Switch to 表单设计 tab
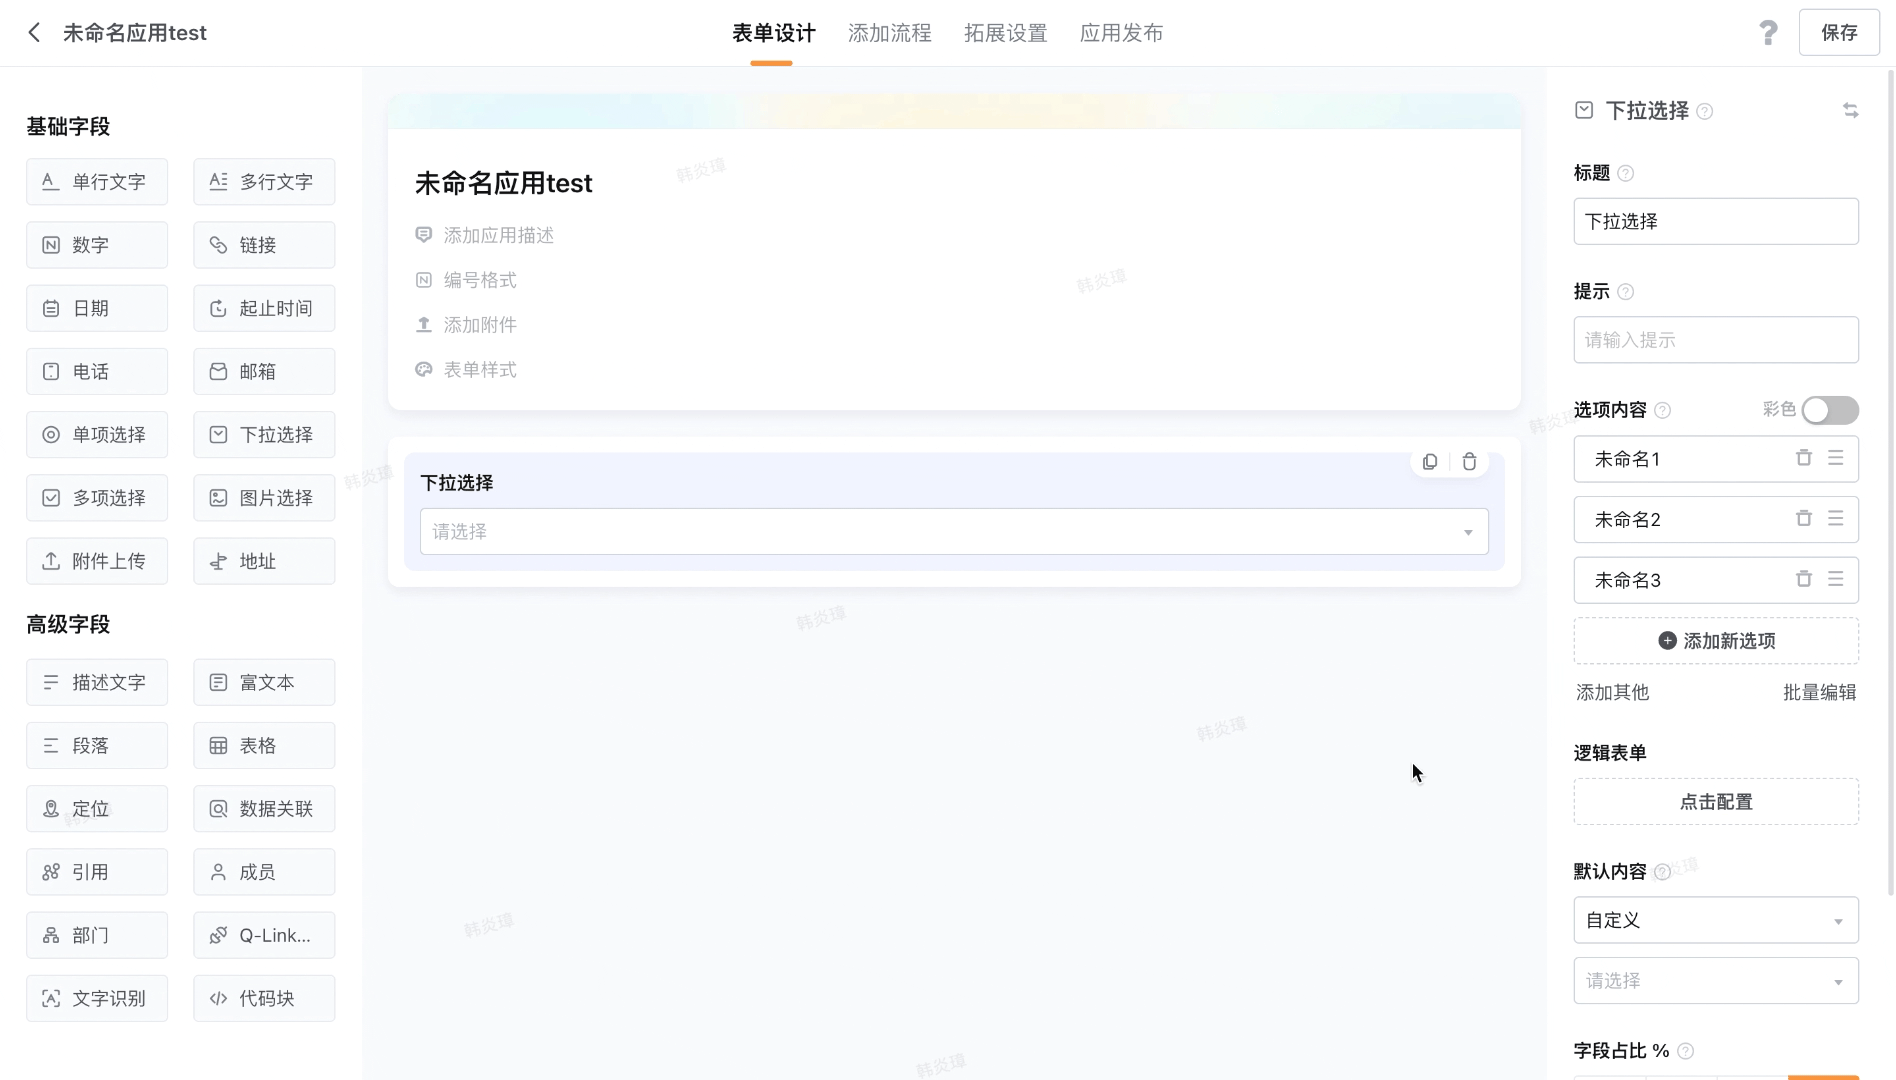This screenshot has height=1080, width=1896. click(x=773, y=33)
